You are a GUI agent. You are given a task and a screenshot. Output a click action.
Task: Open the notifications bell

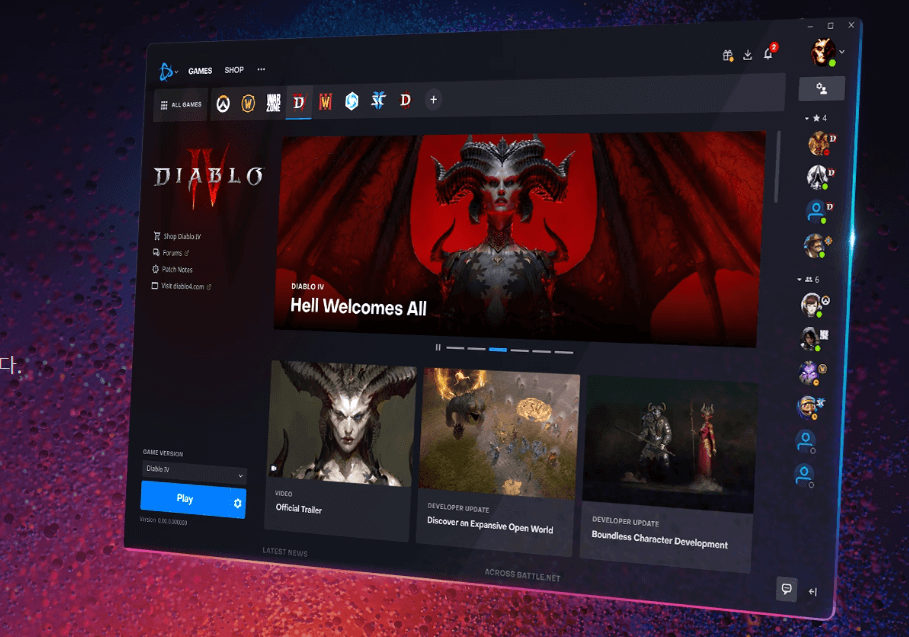[x=769, y=53]
